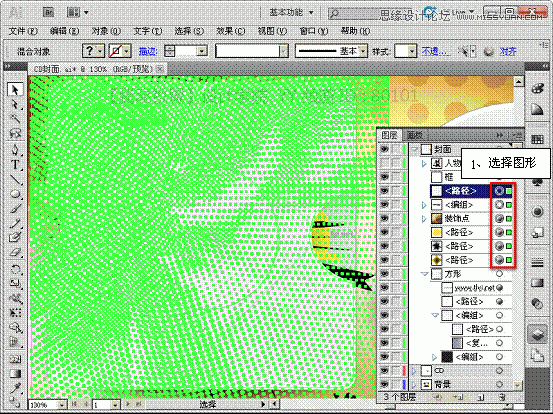Screen dimensions: 553x414
Task: Open the Stroke panel icon in dock
Action: click(537, 263)
